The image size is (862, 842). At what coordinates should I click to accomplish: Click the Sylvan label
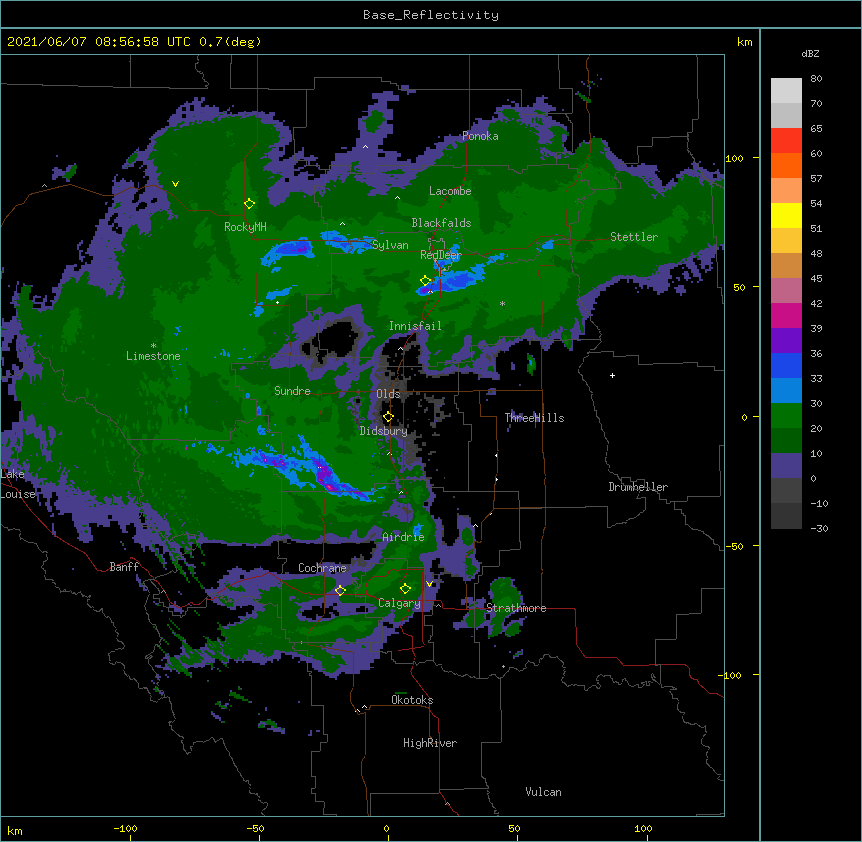(x=390, y=245)
